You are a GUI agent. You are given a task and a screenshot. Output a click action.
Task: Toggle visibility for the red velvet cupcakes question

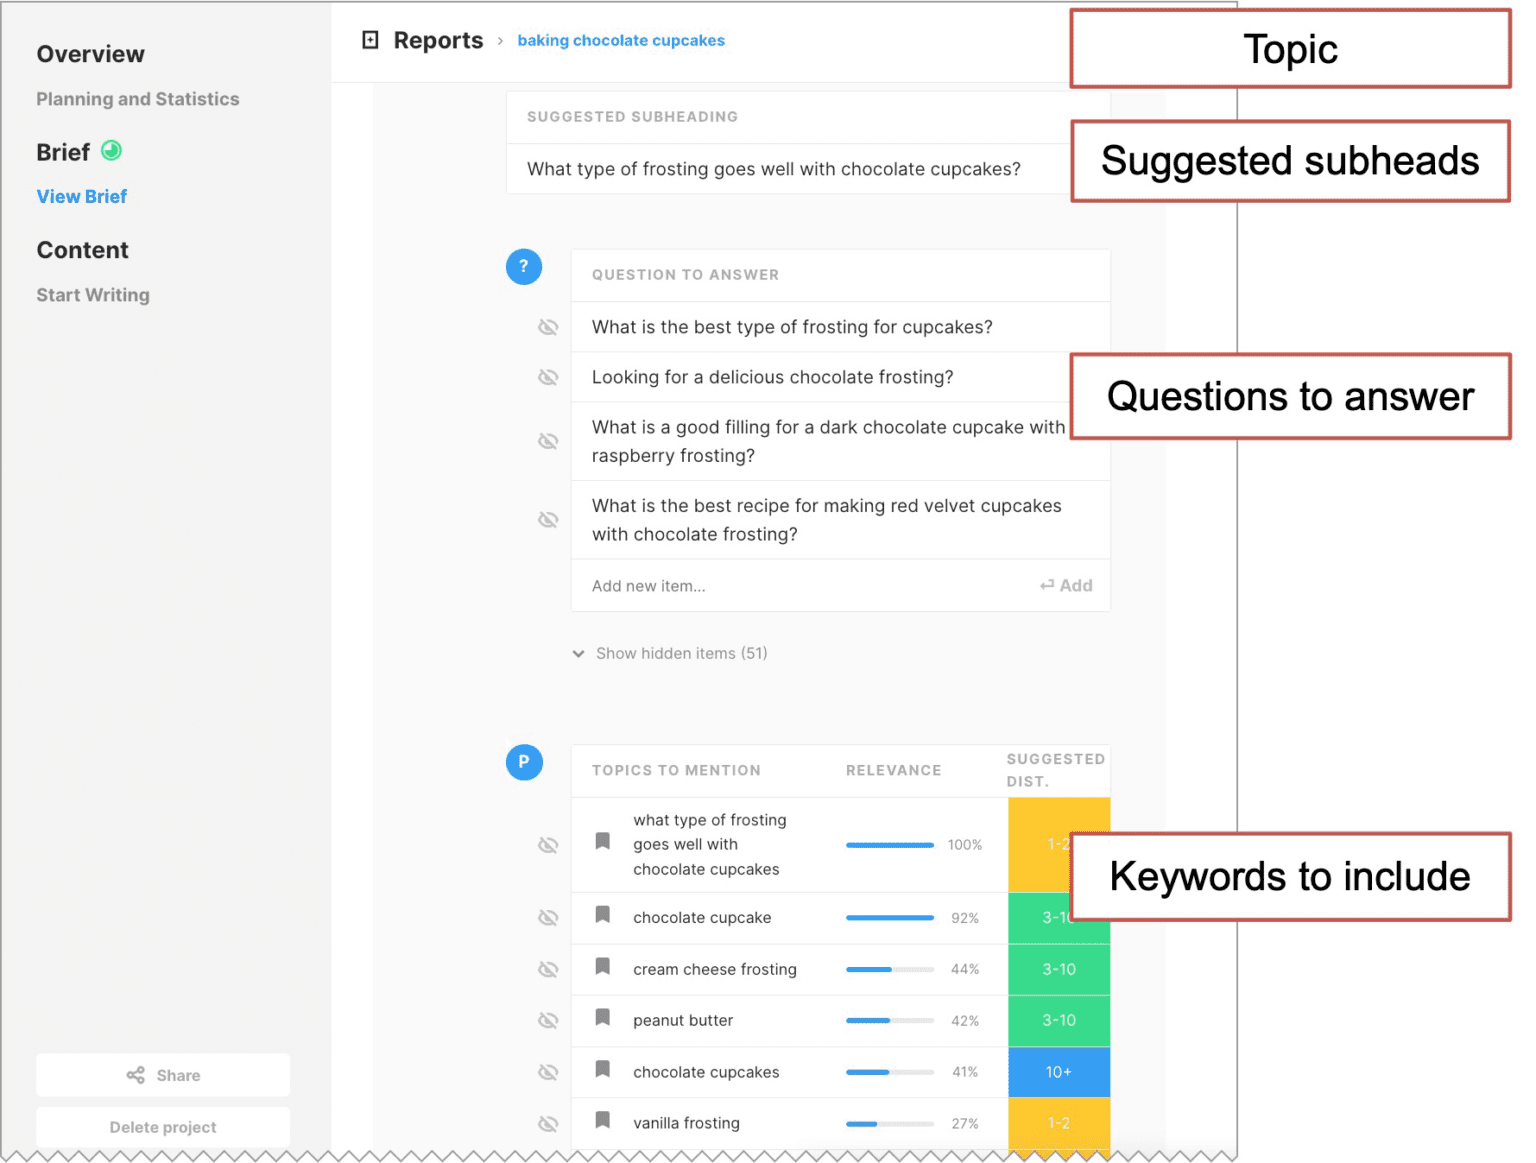tap(548, 519)
